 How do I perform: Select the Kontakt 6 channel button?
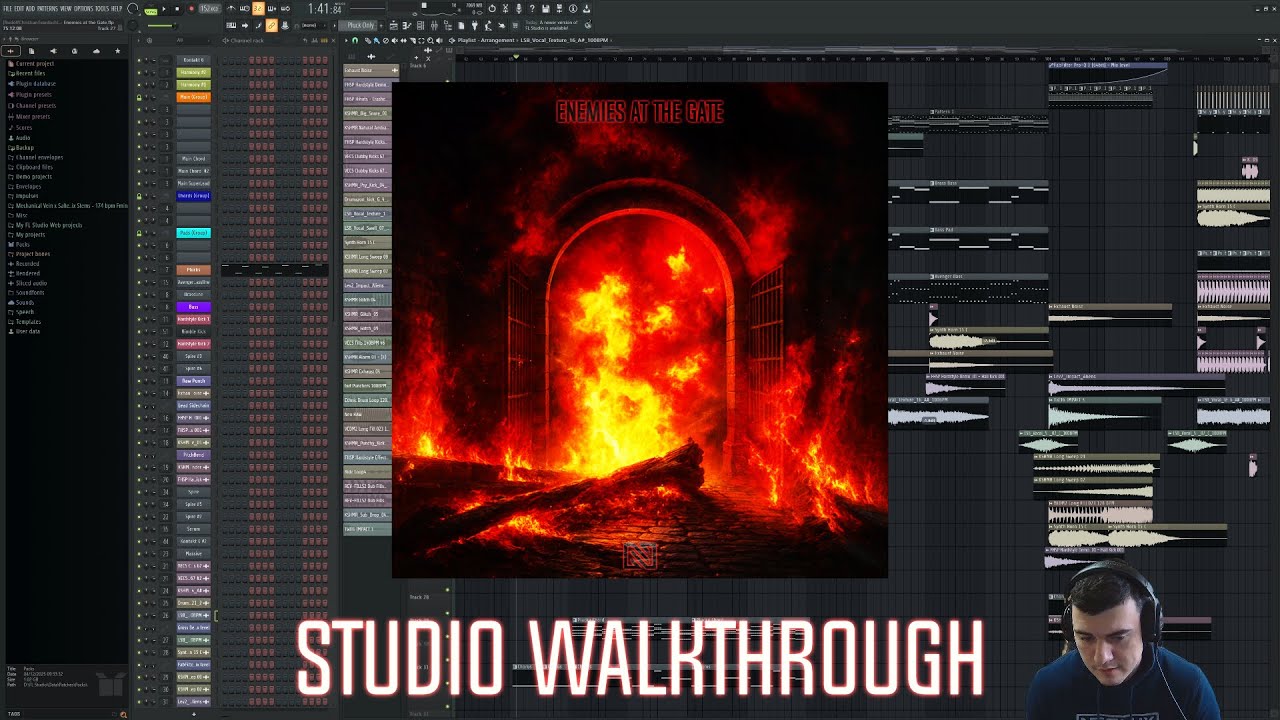193,60
